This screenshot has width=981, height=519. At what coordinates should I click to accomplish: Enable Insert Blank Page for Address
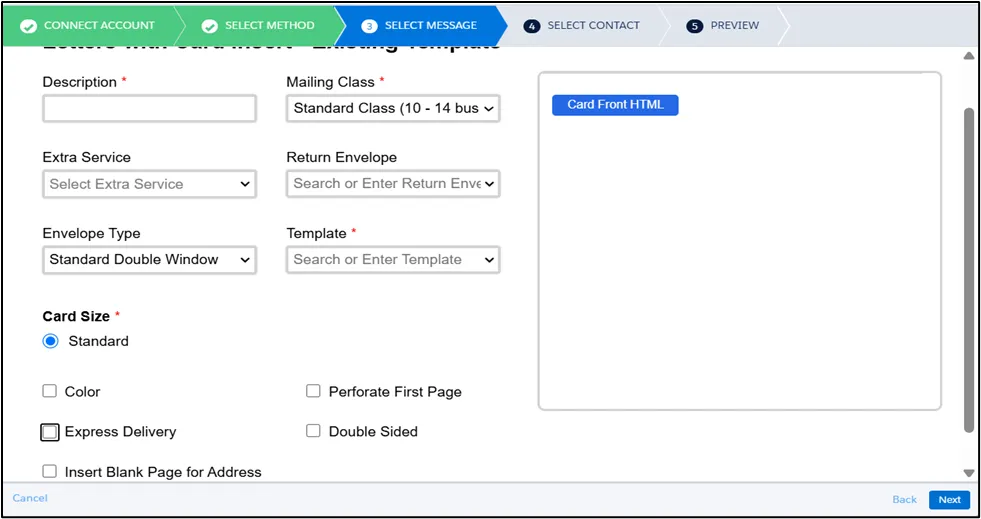click(50, 472)
